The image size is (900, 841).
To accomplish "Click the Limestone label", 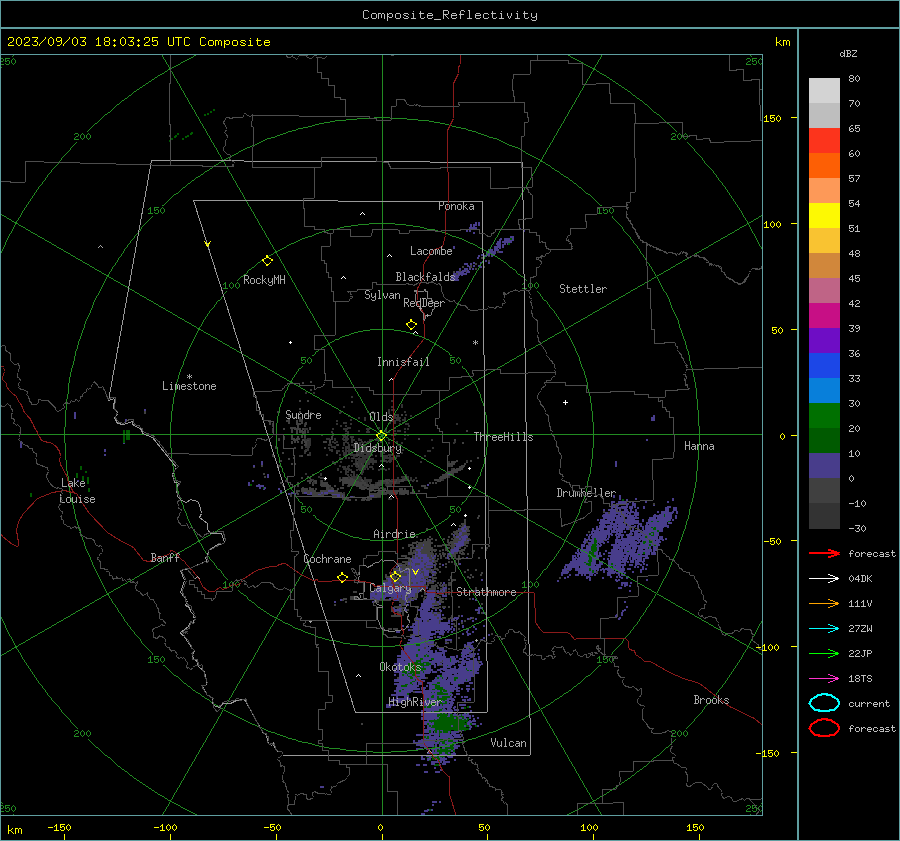I will tap(189, 386).
